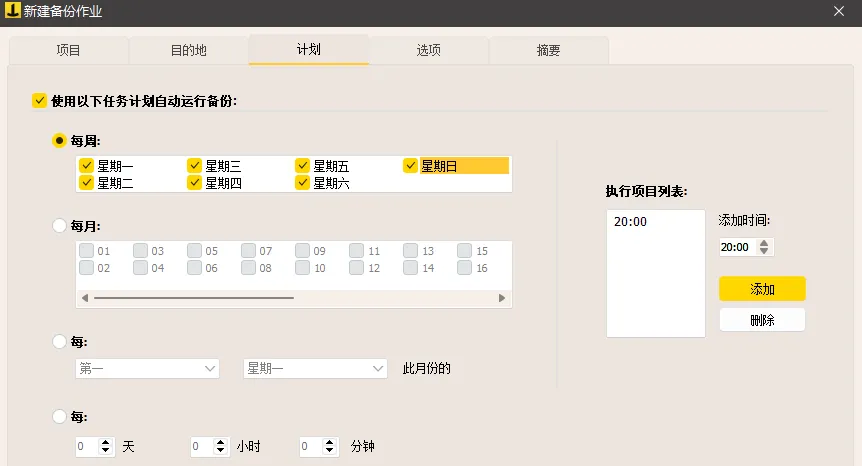This screenshot has height=466, width=862.
Task: Check day 10 checkbox
Action: click(x=302, y=268)
